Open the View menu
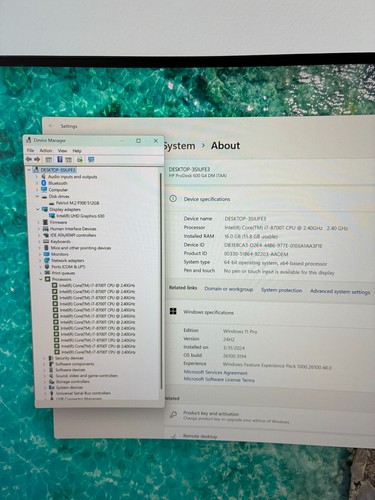Screen dimensions: 375x500 (x=62, y=151)
